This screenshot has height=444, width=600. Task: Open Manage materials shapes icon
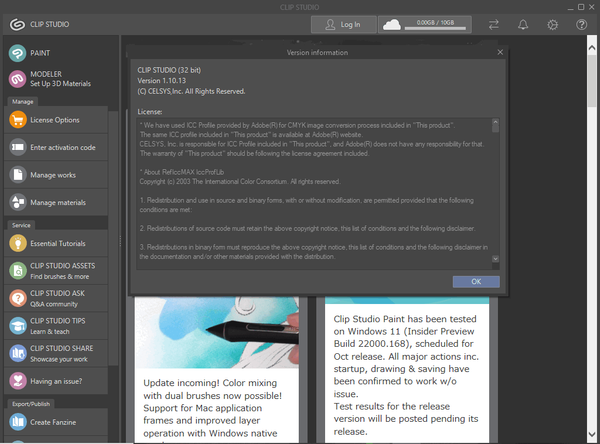point(18,202)
